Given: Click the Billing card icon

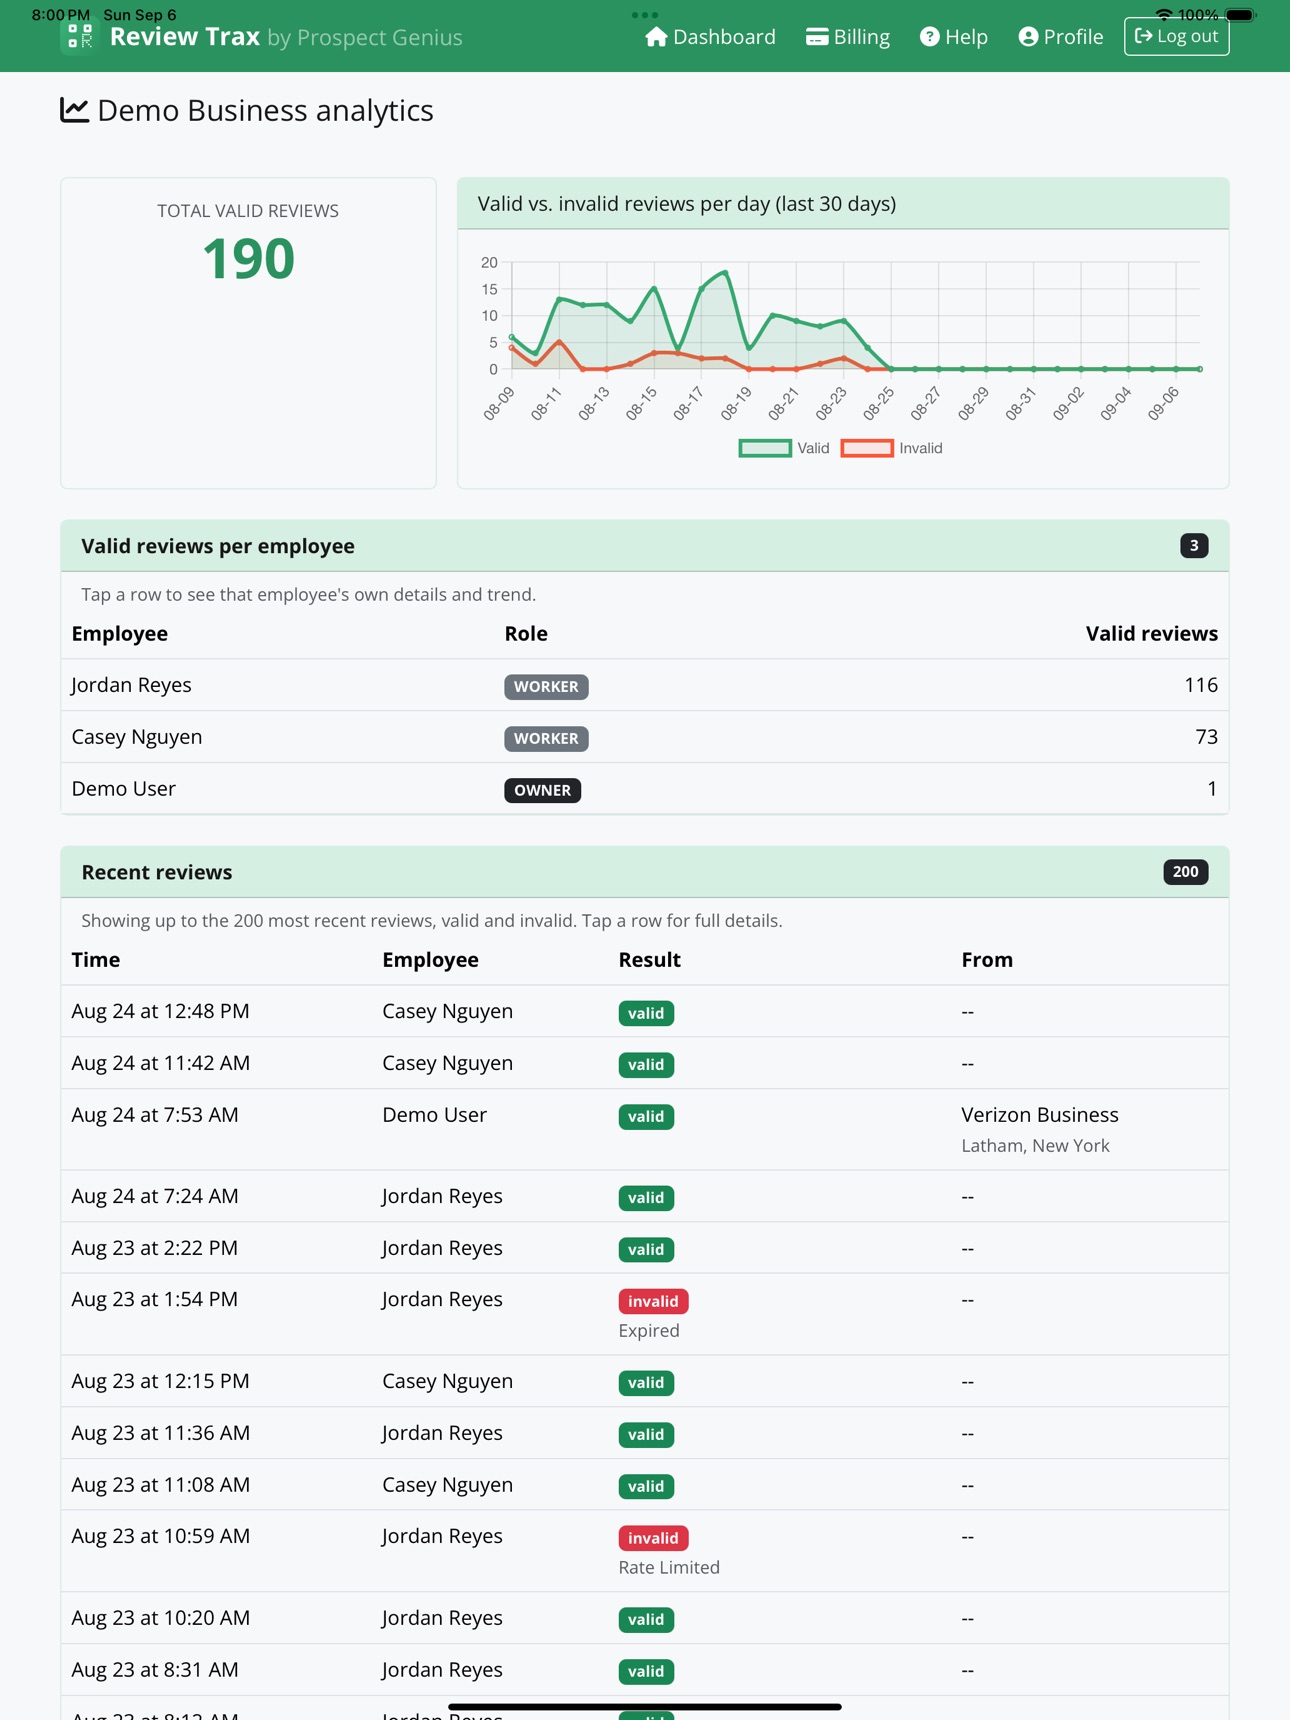Looking at the screenshot, I should tap(817, 37).
